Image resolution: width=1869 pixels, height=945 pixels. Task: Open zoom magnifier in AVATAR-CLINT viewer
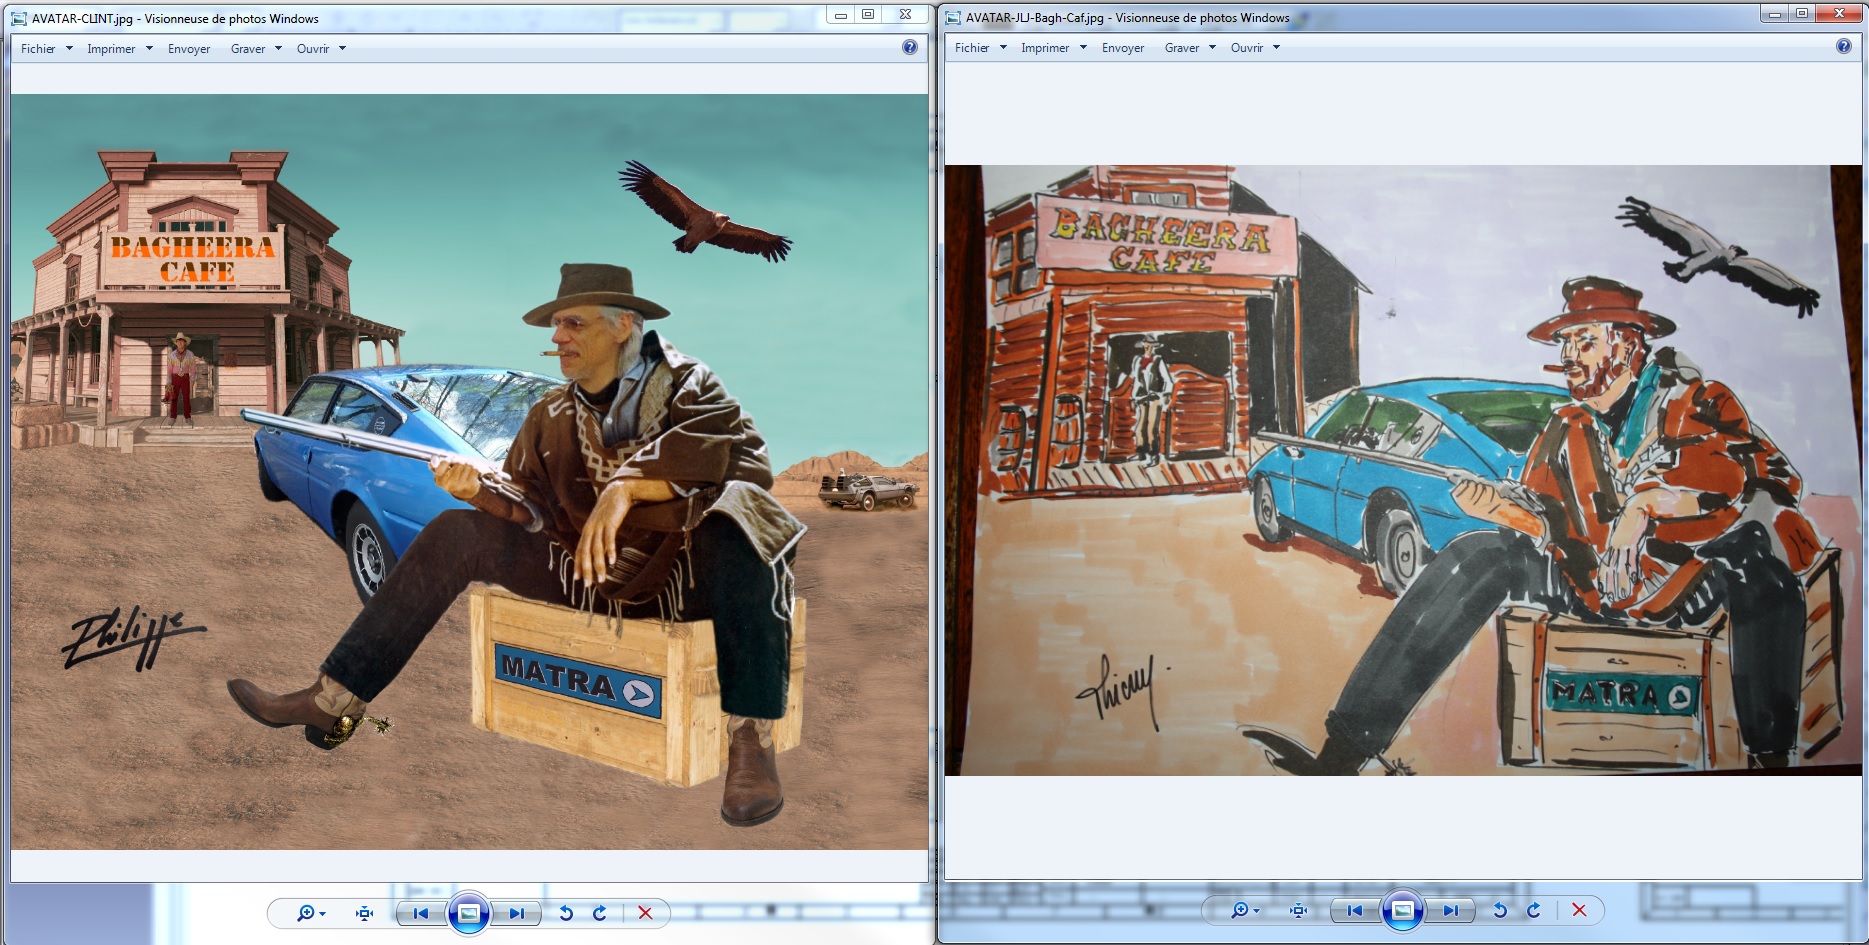click(306, 913)
